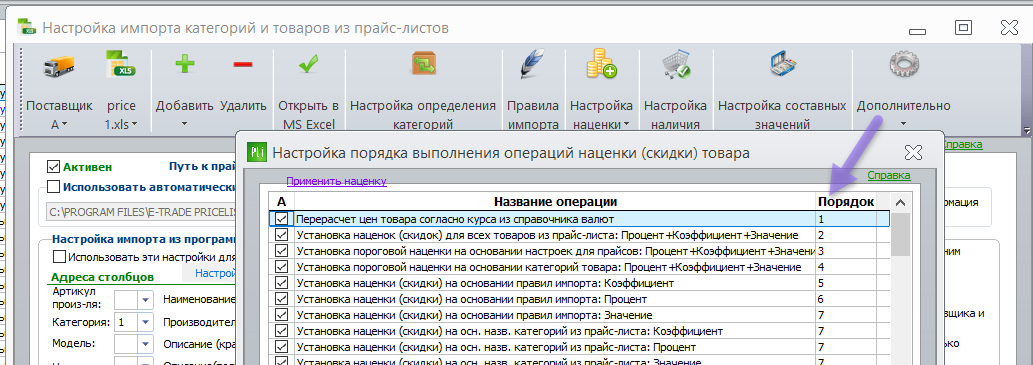Click the Порядок column header
The height and width of the screenshot is (365, 1033).
click(x=846, y=202)
